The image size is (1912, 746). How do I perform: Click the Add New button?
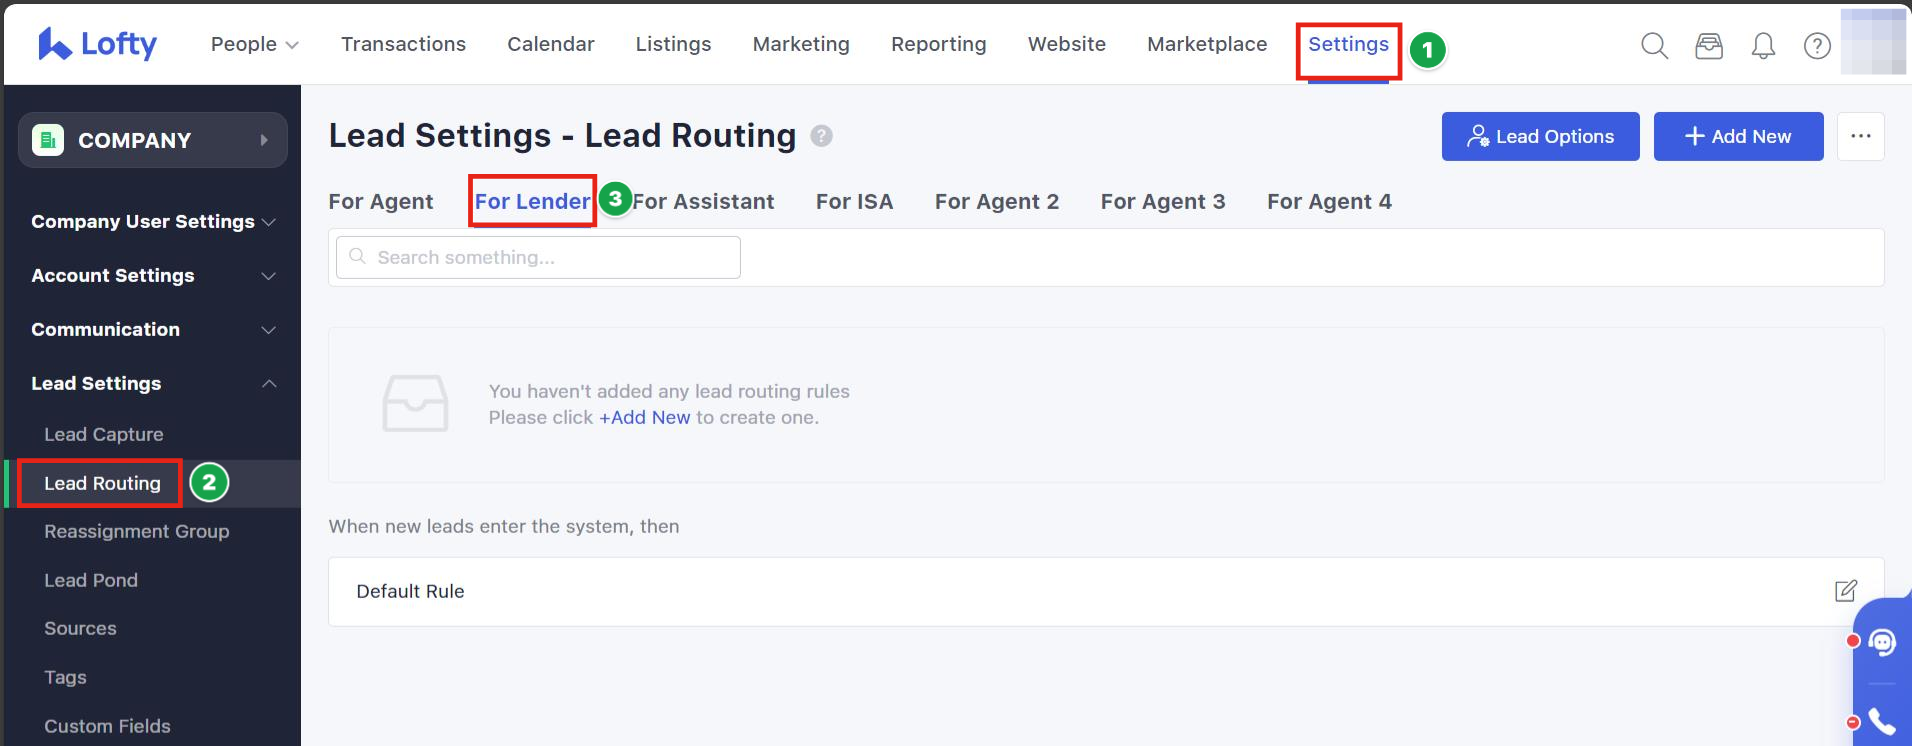click(1738, 136)
